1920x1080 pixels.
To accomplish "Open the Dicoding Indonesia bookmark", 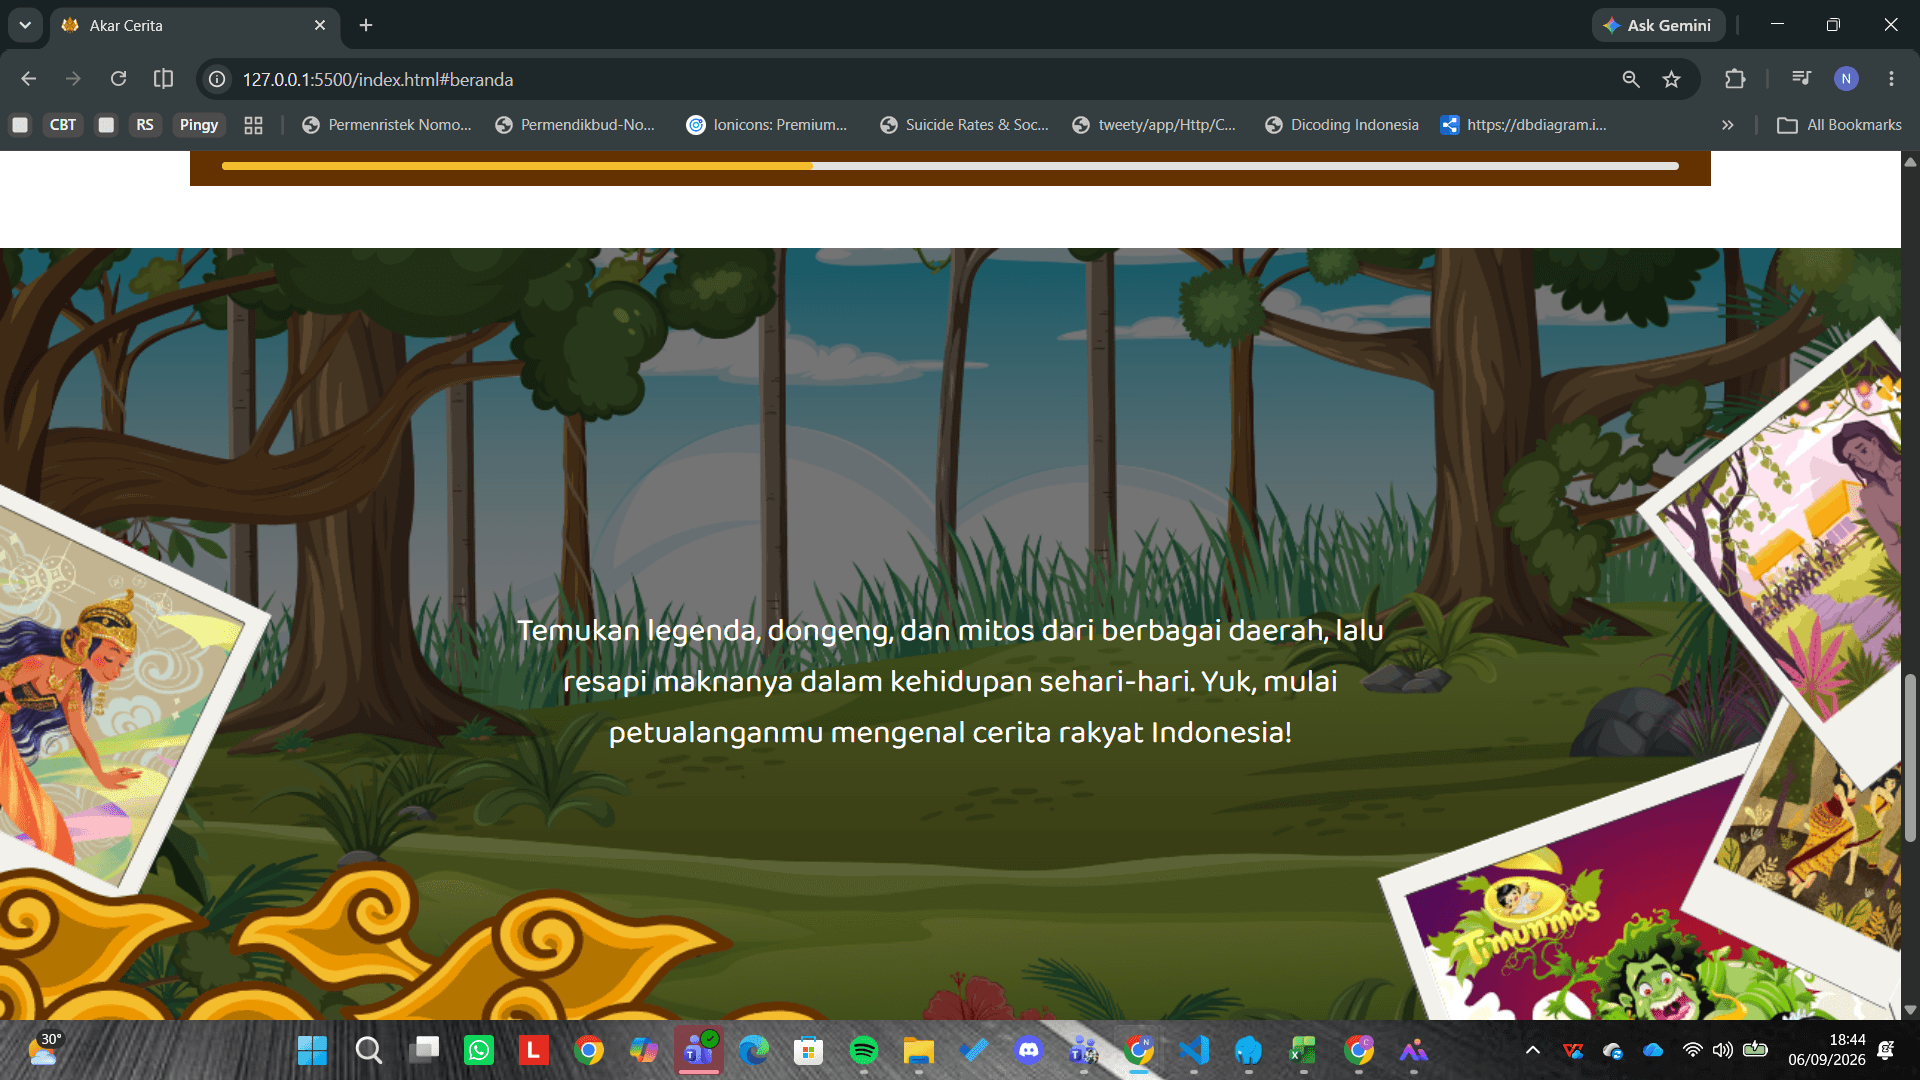I will pos(1342,125).
